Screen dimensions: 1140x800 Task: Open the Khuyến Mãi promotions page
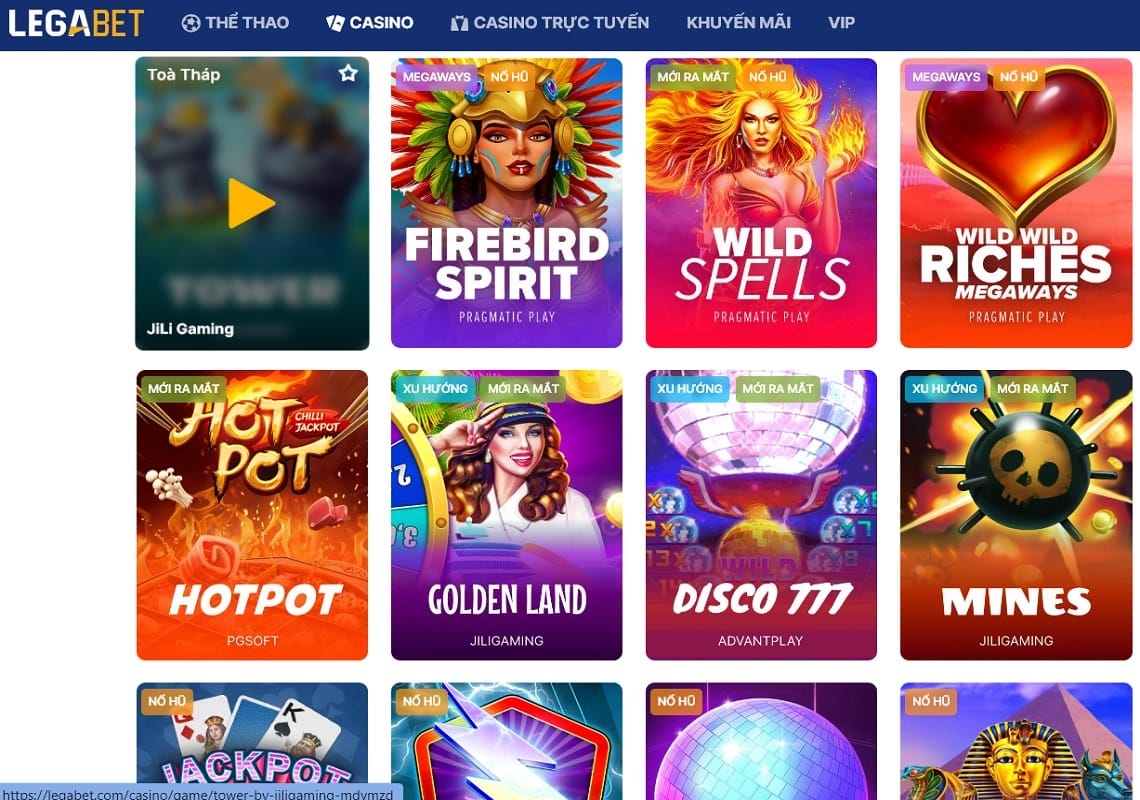pos(739,23)
